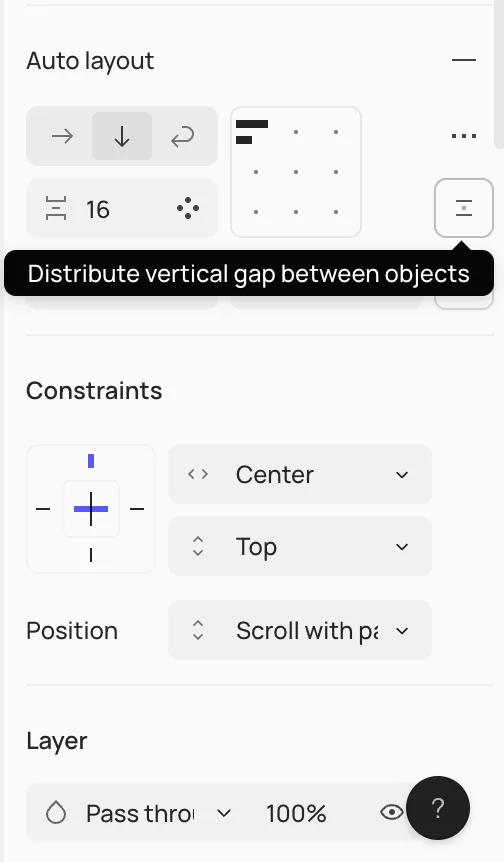
Task: Open Pass through blend mode dropdown
Action: point(139,813)
